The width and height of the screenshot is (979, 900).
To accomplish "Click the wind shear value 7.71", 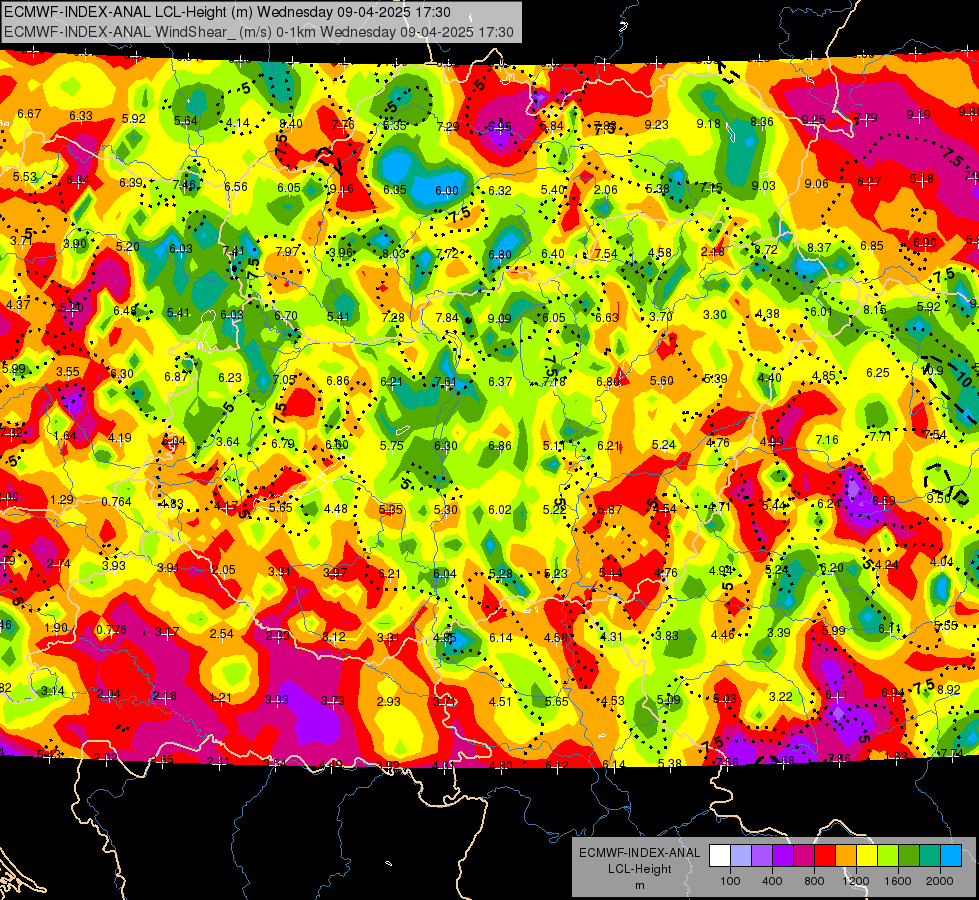I will tap(880, 437).
